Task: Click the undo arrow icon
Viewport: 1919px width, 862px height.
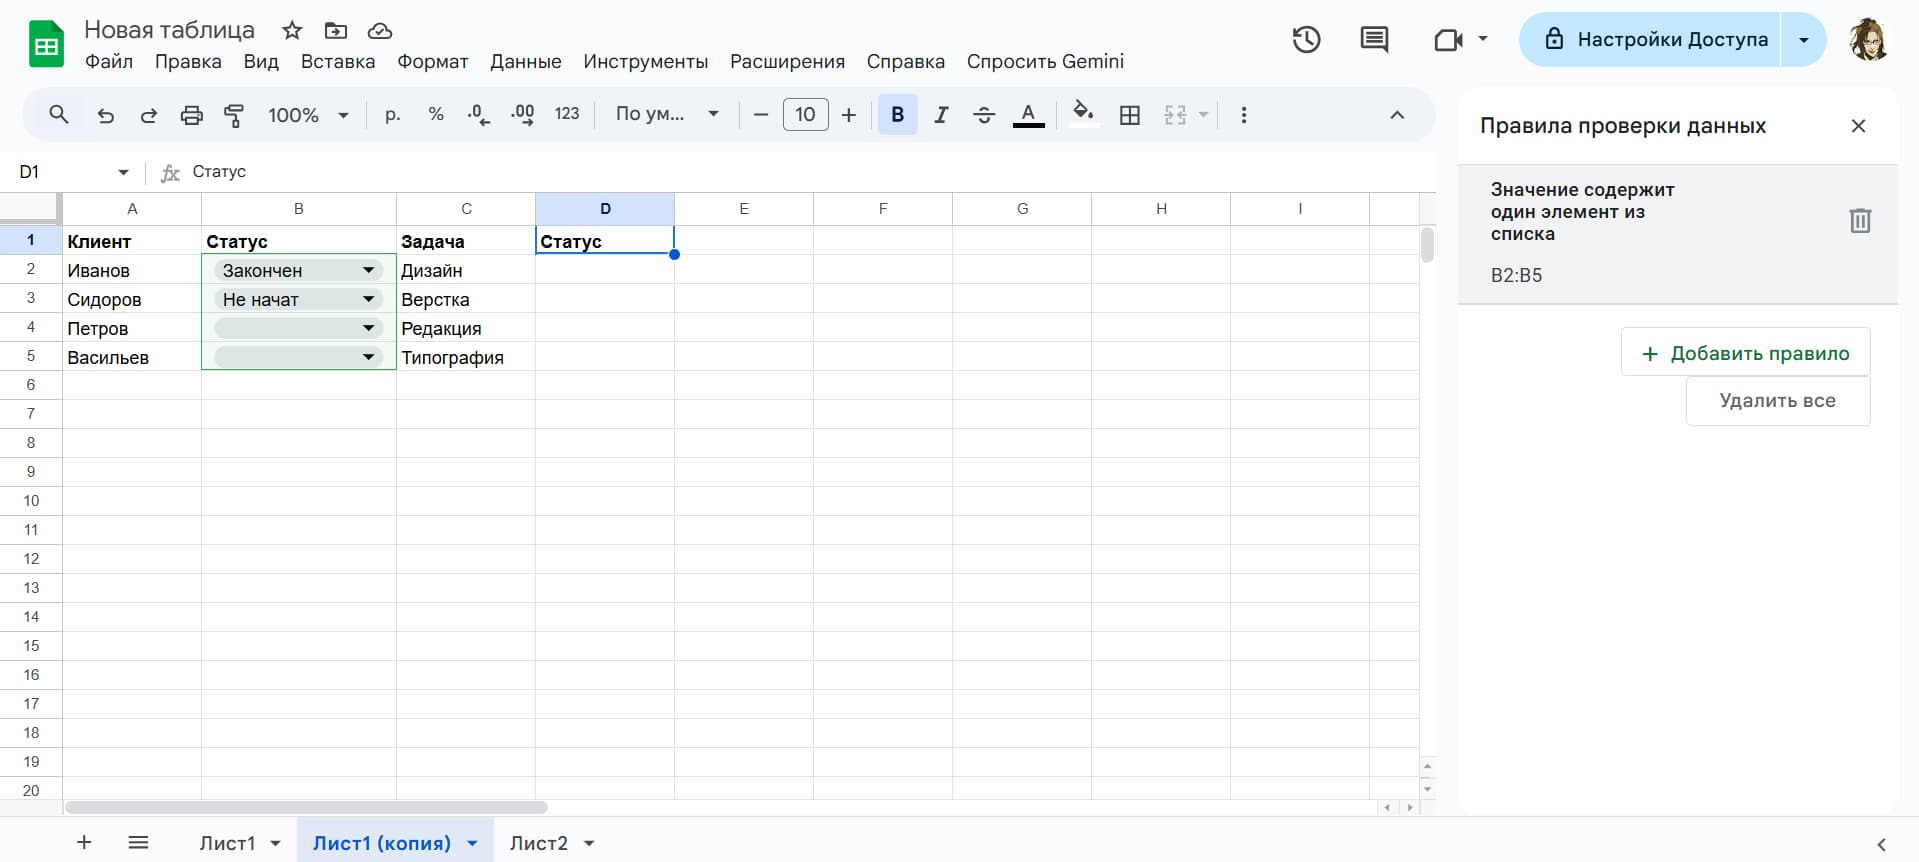Action: pyautogui.click(x=105, y=115)
